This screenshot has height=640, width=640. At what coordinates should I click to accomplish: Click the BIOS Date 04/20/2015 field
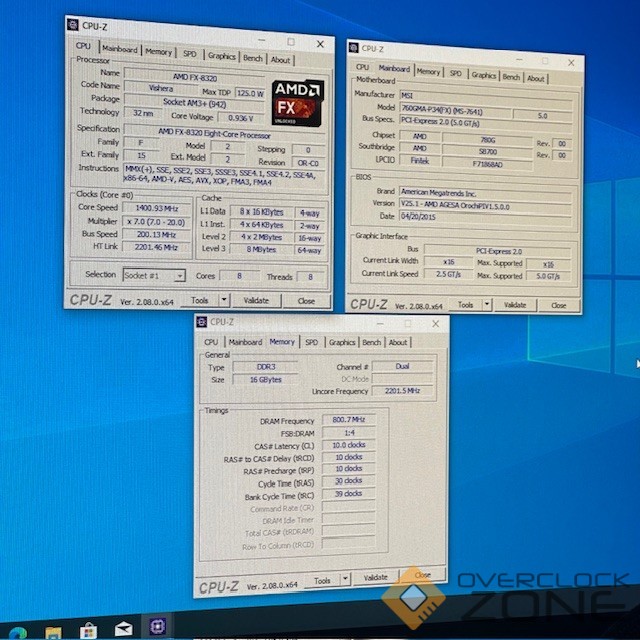pos(486,218)
